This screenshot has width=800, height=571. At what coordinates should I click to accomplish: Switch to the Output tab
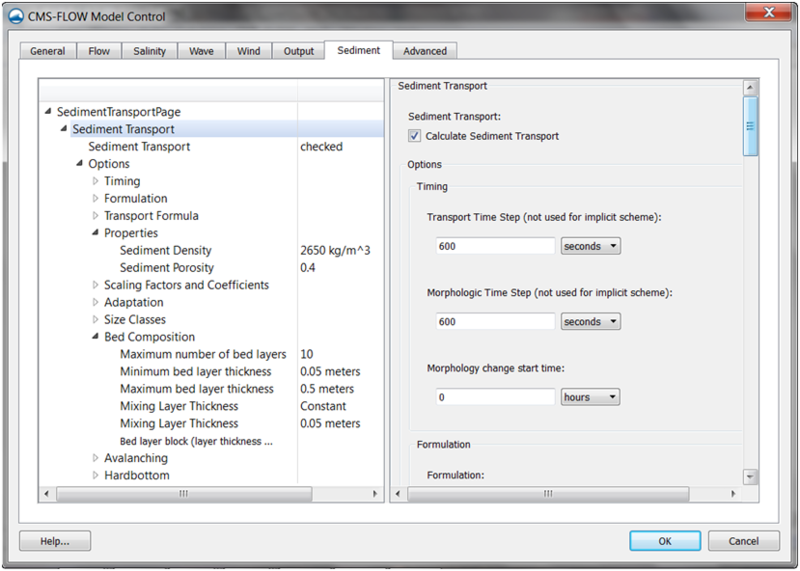[x=298, y=51]
